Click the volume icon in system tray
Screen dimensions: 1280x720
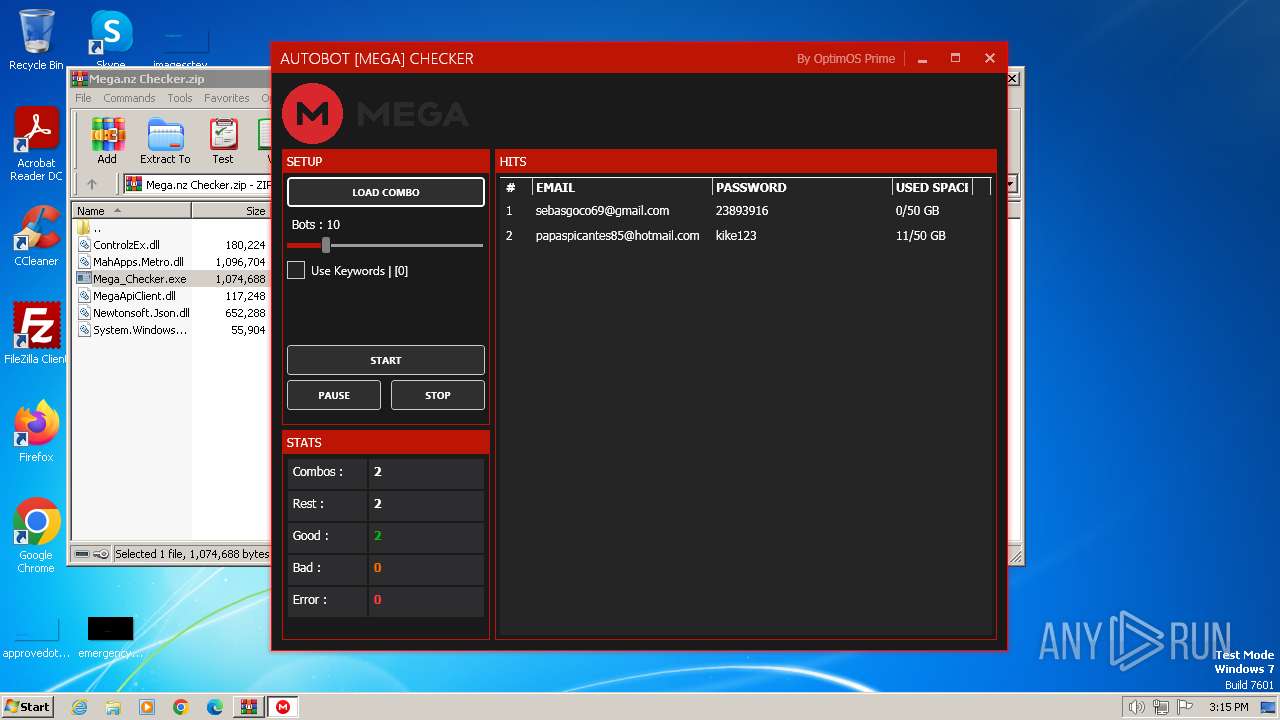pyautogui.click(x=1136, y=707)
